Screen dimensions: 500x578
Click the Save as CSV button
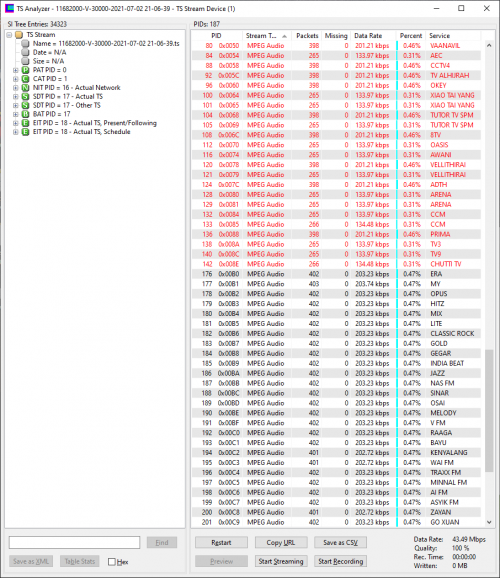point(340,542)
